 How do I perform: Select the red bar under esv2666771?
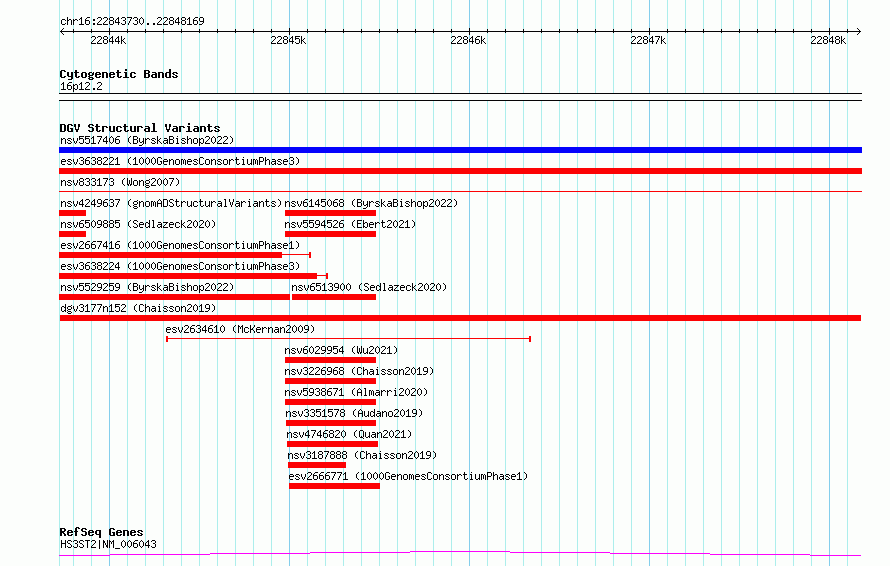pyautogui.click(x=334, y=486)
